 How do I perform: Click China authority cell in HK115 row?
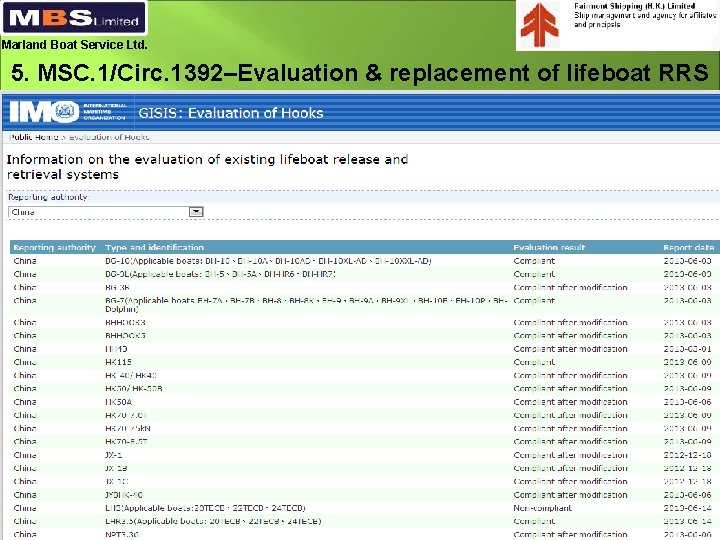[x=25, y=362]
